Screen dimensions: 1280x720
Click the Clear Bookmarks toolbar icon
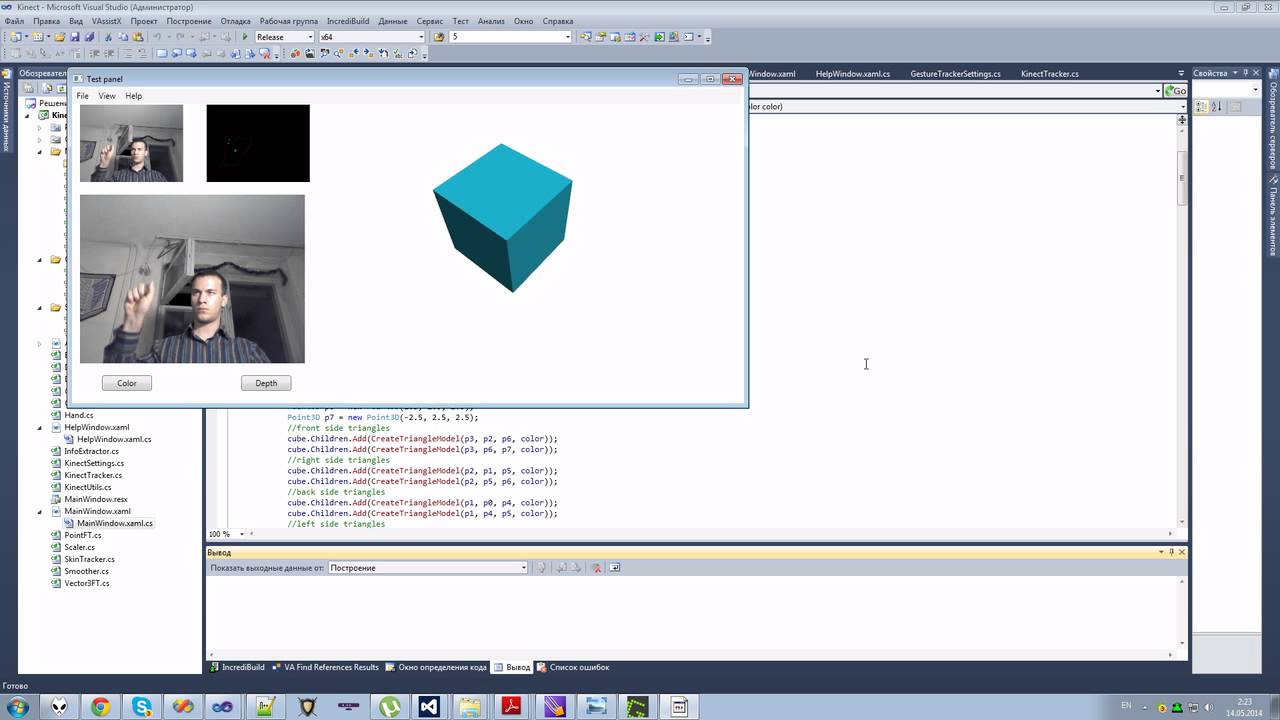tap(265, 53)
